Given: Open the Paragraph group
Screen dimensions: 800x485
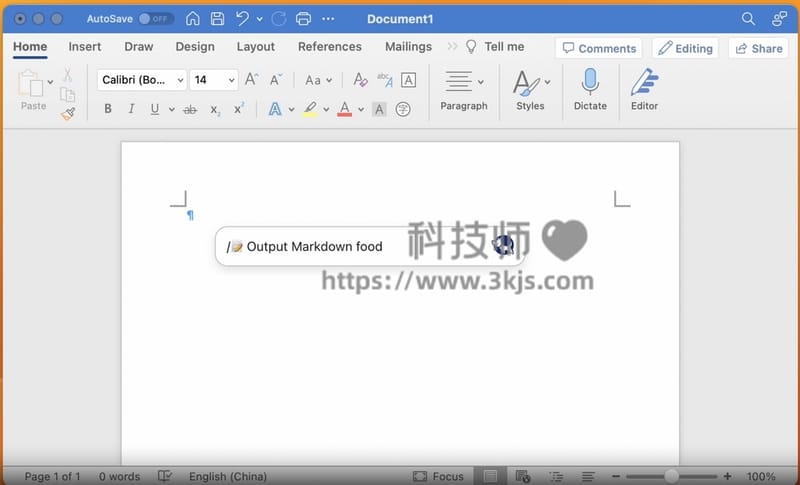Looking at the screenshot, I should (464, 91).
